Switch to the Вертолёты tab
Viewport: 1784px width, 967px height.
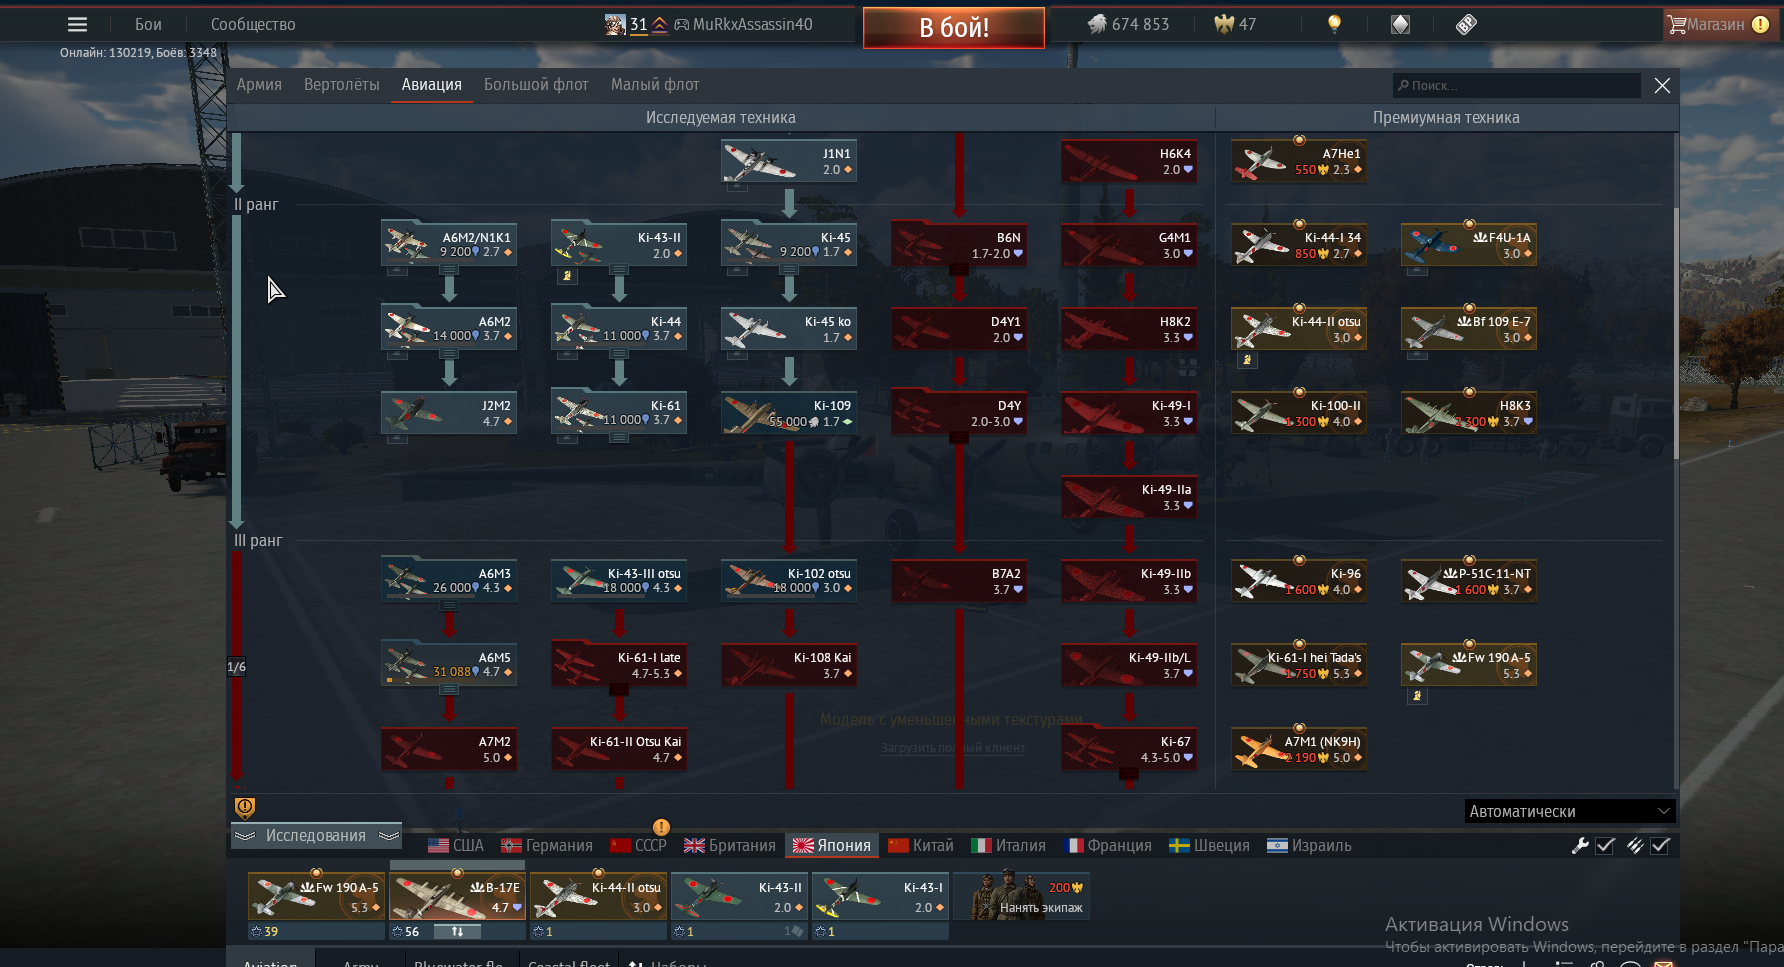click(x=342, y=85)
